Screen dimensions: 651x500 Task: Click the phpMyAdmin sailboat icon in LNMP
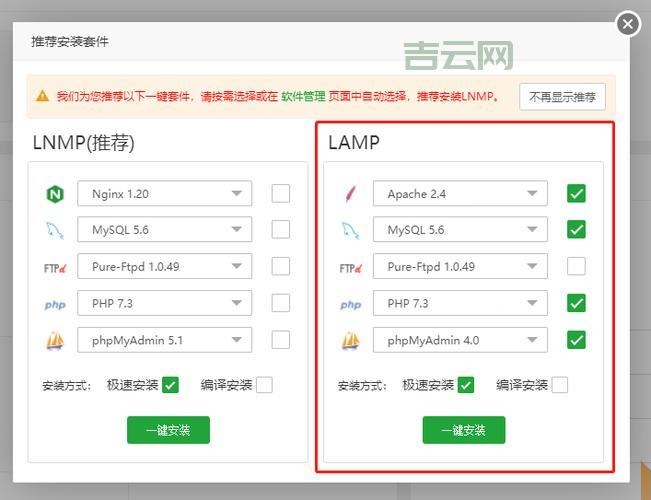tap(55, 341)
